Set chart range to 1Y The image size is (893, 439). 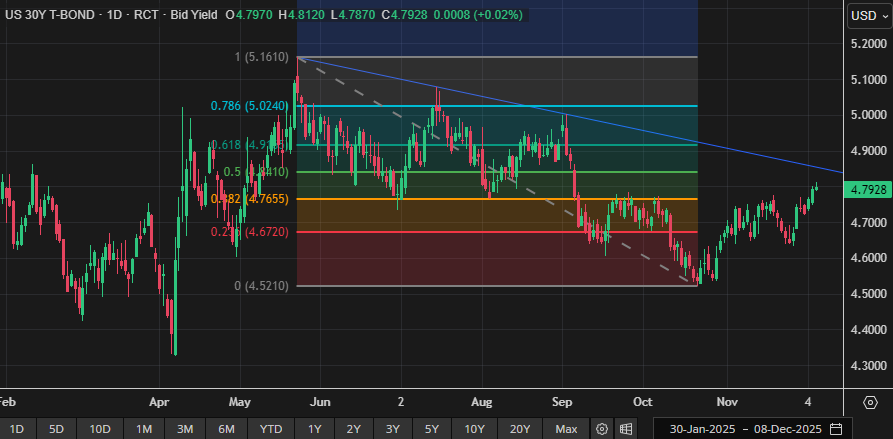pyautogui.click(x=315, y=429)
